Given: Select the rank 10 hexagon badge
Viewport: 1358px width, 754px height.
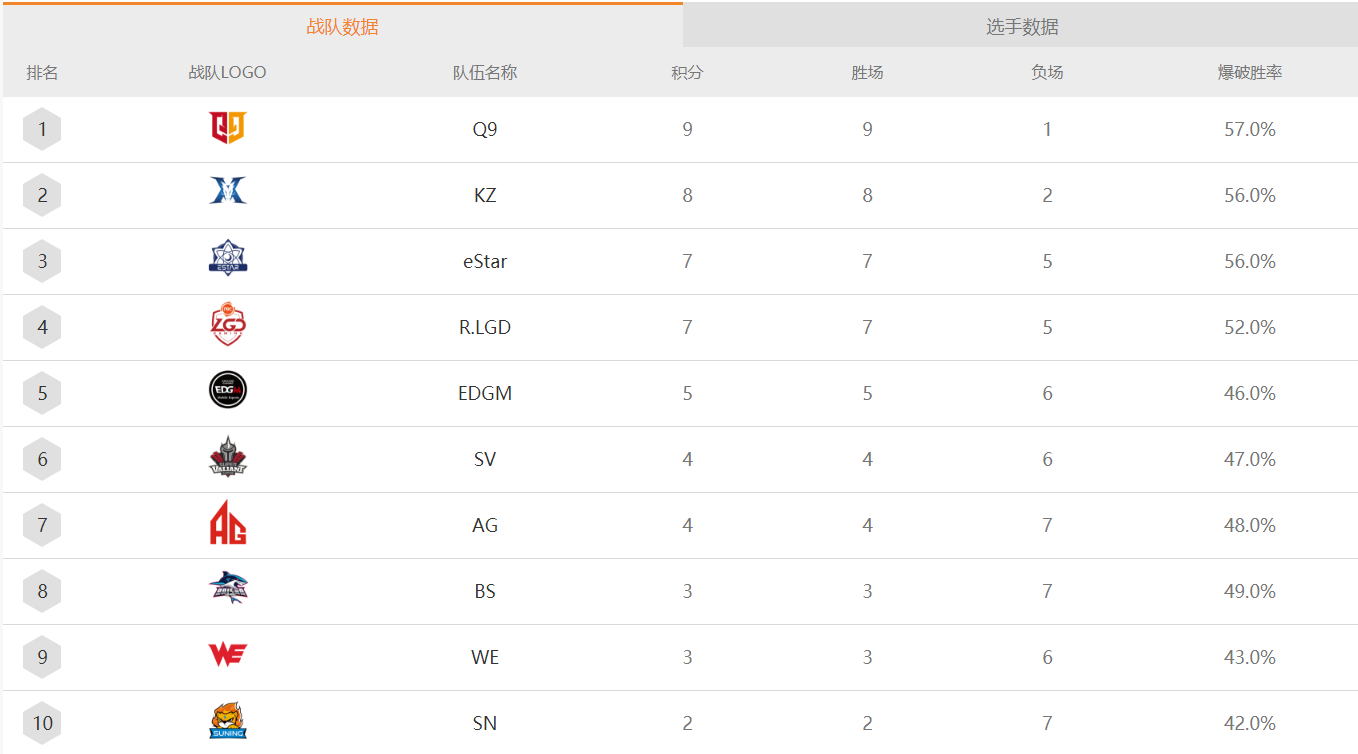Looking at the screenshot, I should click(42, 723).
